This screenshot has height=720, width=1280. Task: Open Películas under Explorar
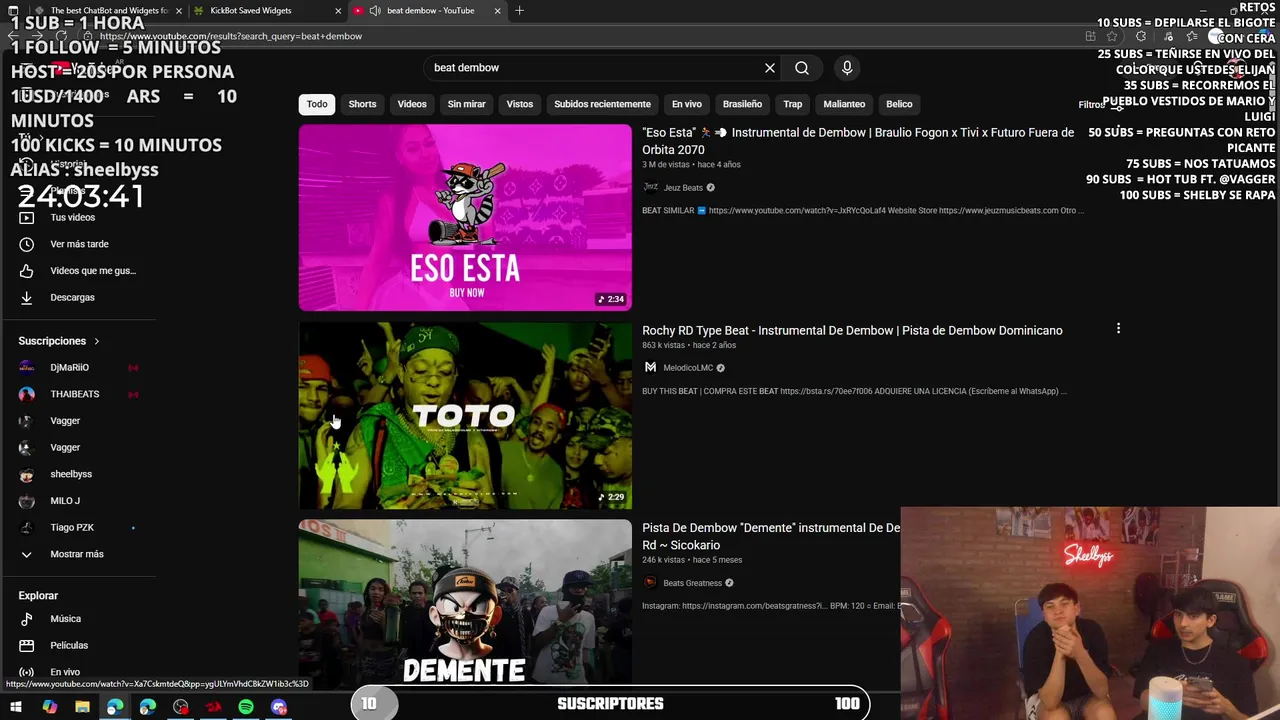click(x=69, y=646)
